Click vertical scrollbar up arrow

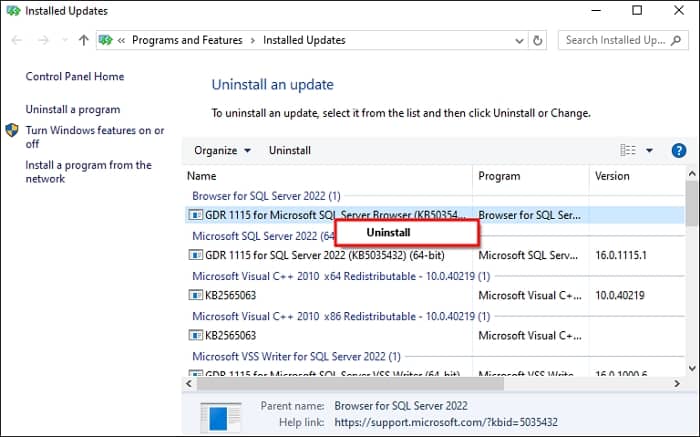(692, 174)
